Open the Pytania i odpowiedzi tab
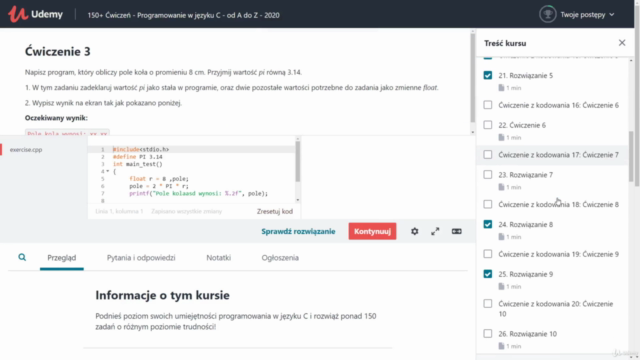The width and height of the screenshot is (640, 360). coord(141,258)
